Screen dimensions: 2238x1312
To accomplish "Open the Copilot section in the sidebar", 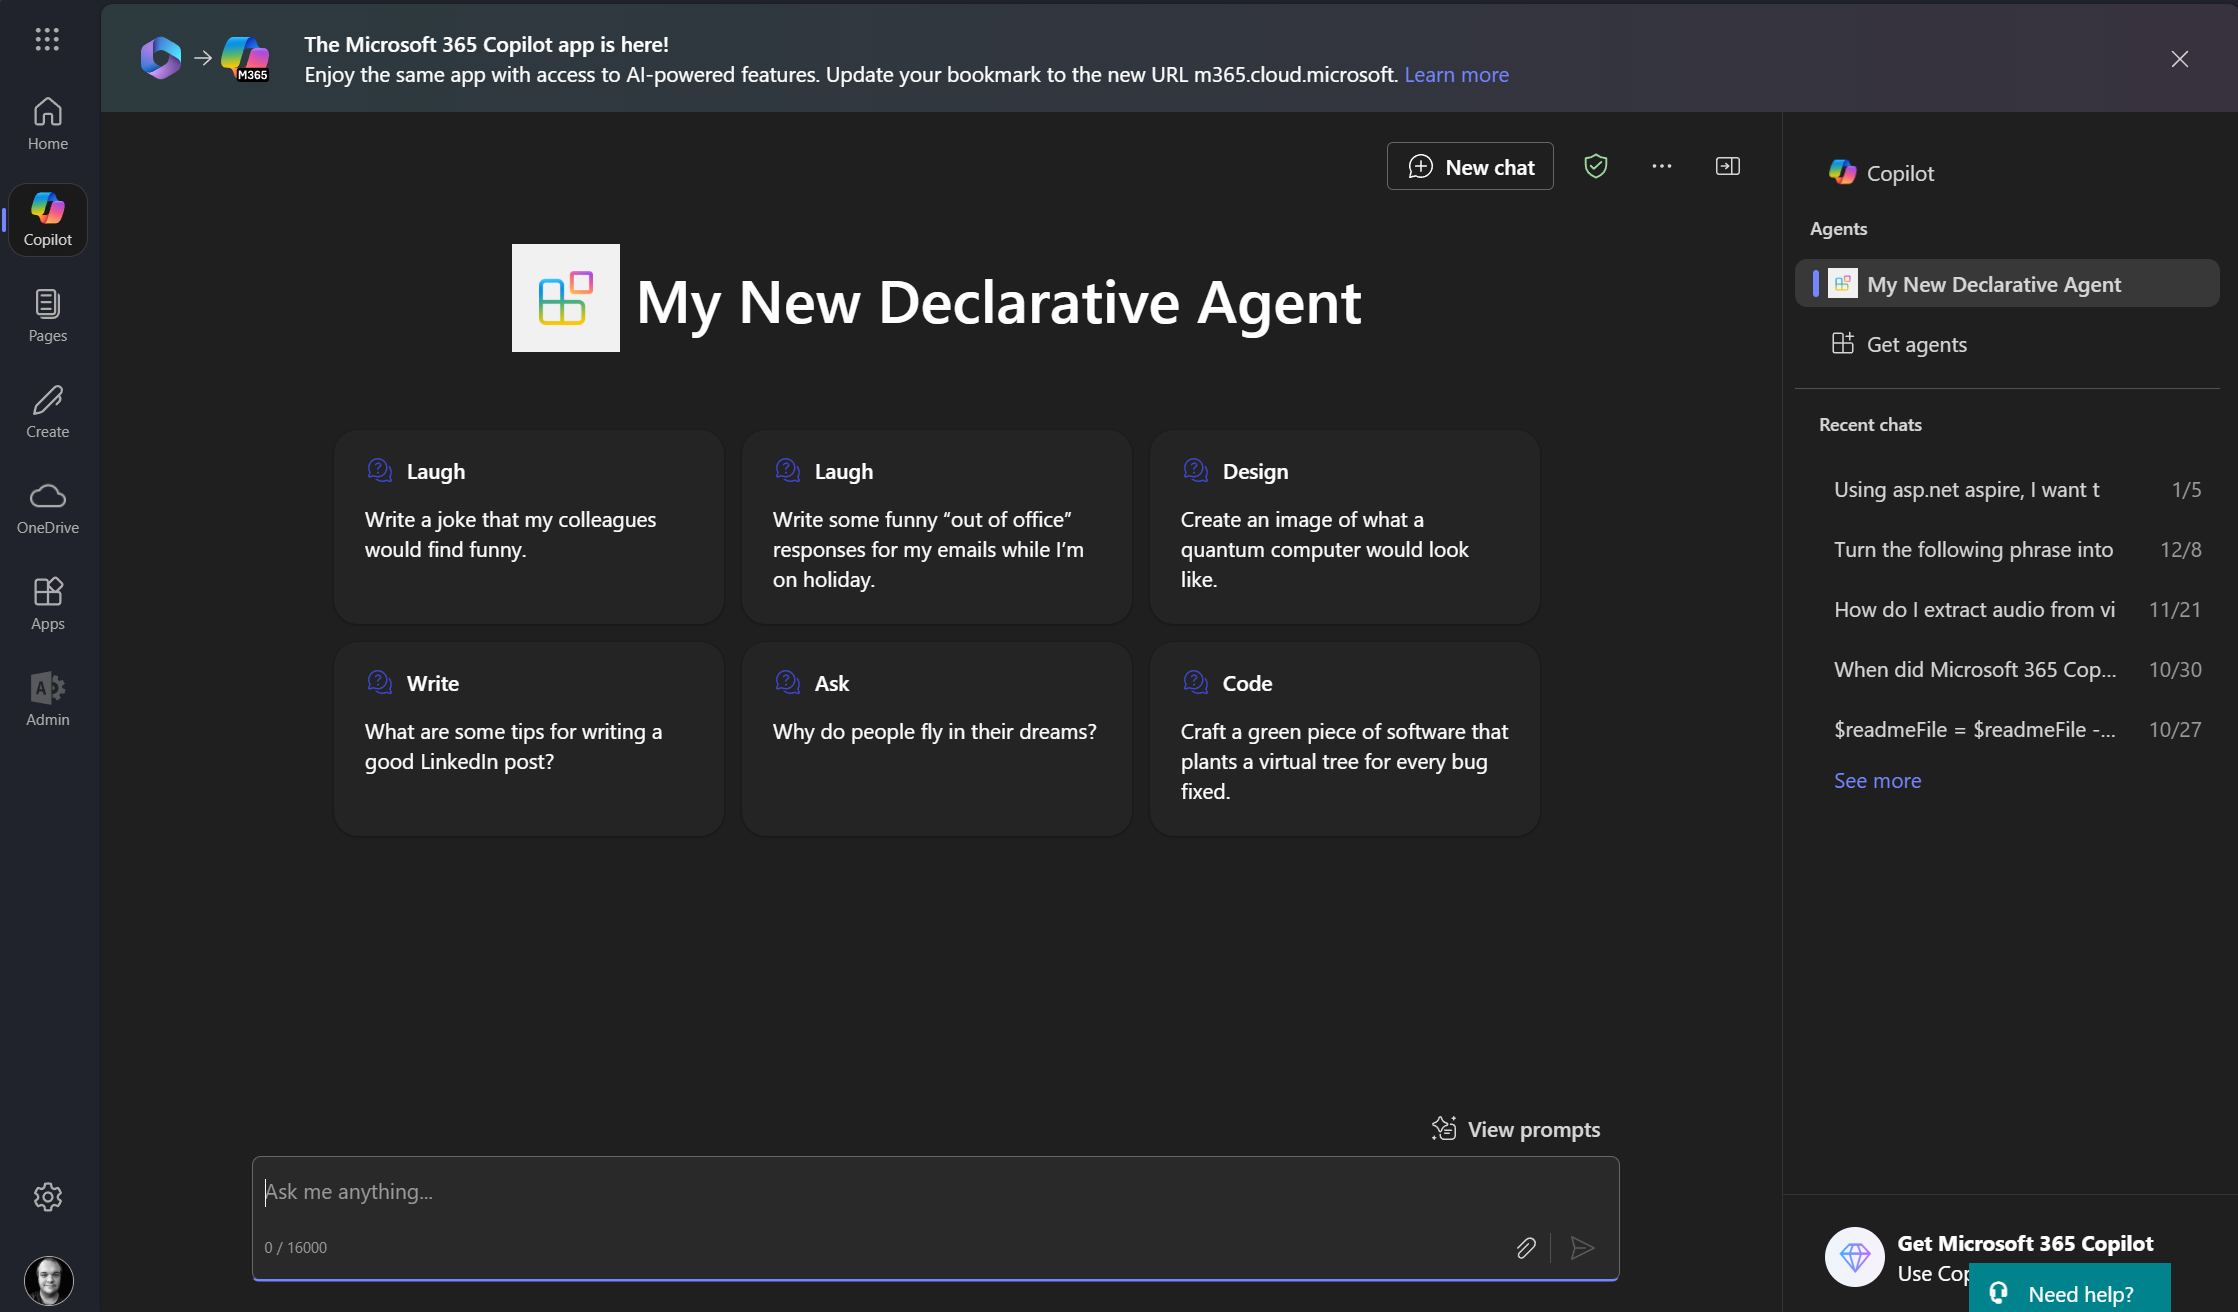I will (47, 218).
